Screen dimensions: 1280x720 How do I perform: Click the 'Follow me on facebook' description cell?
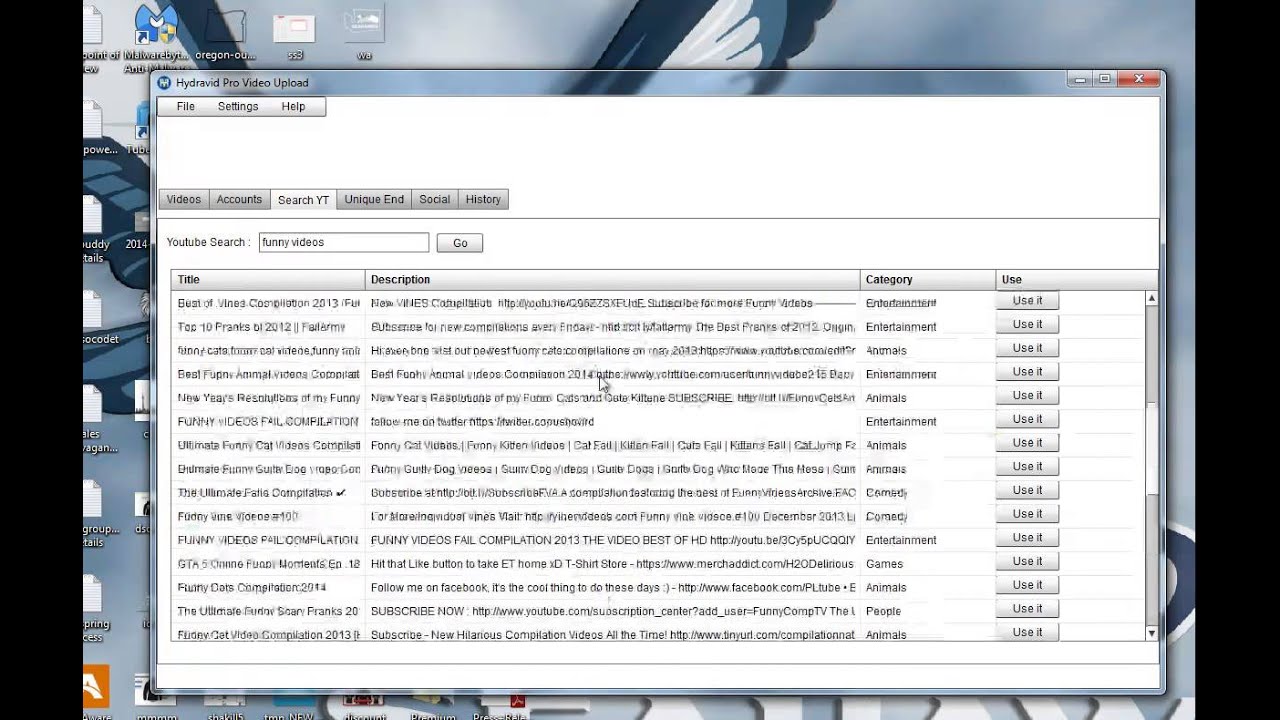point(612,588)
